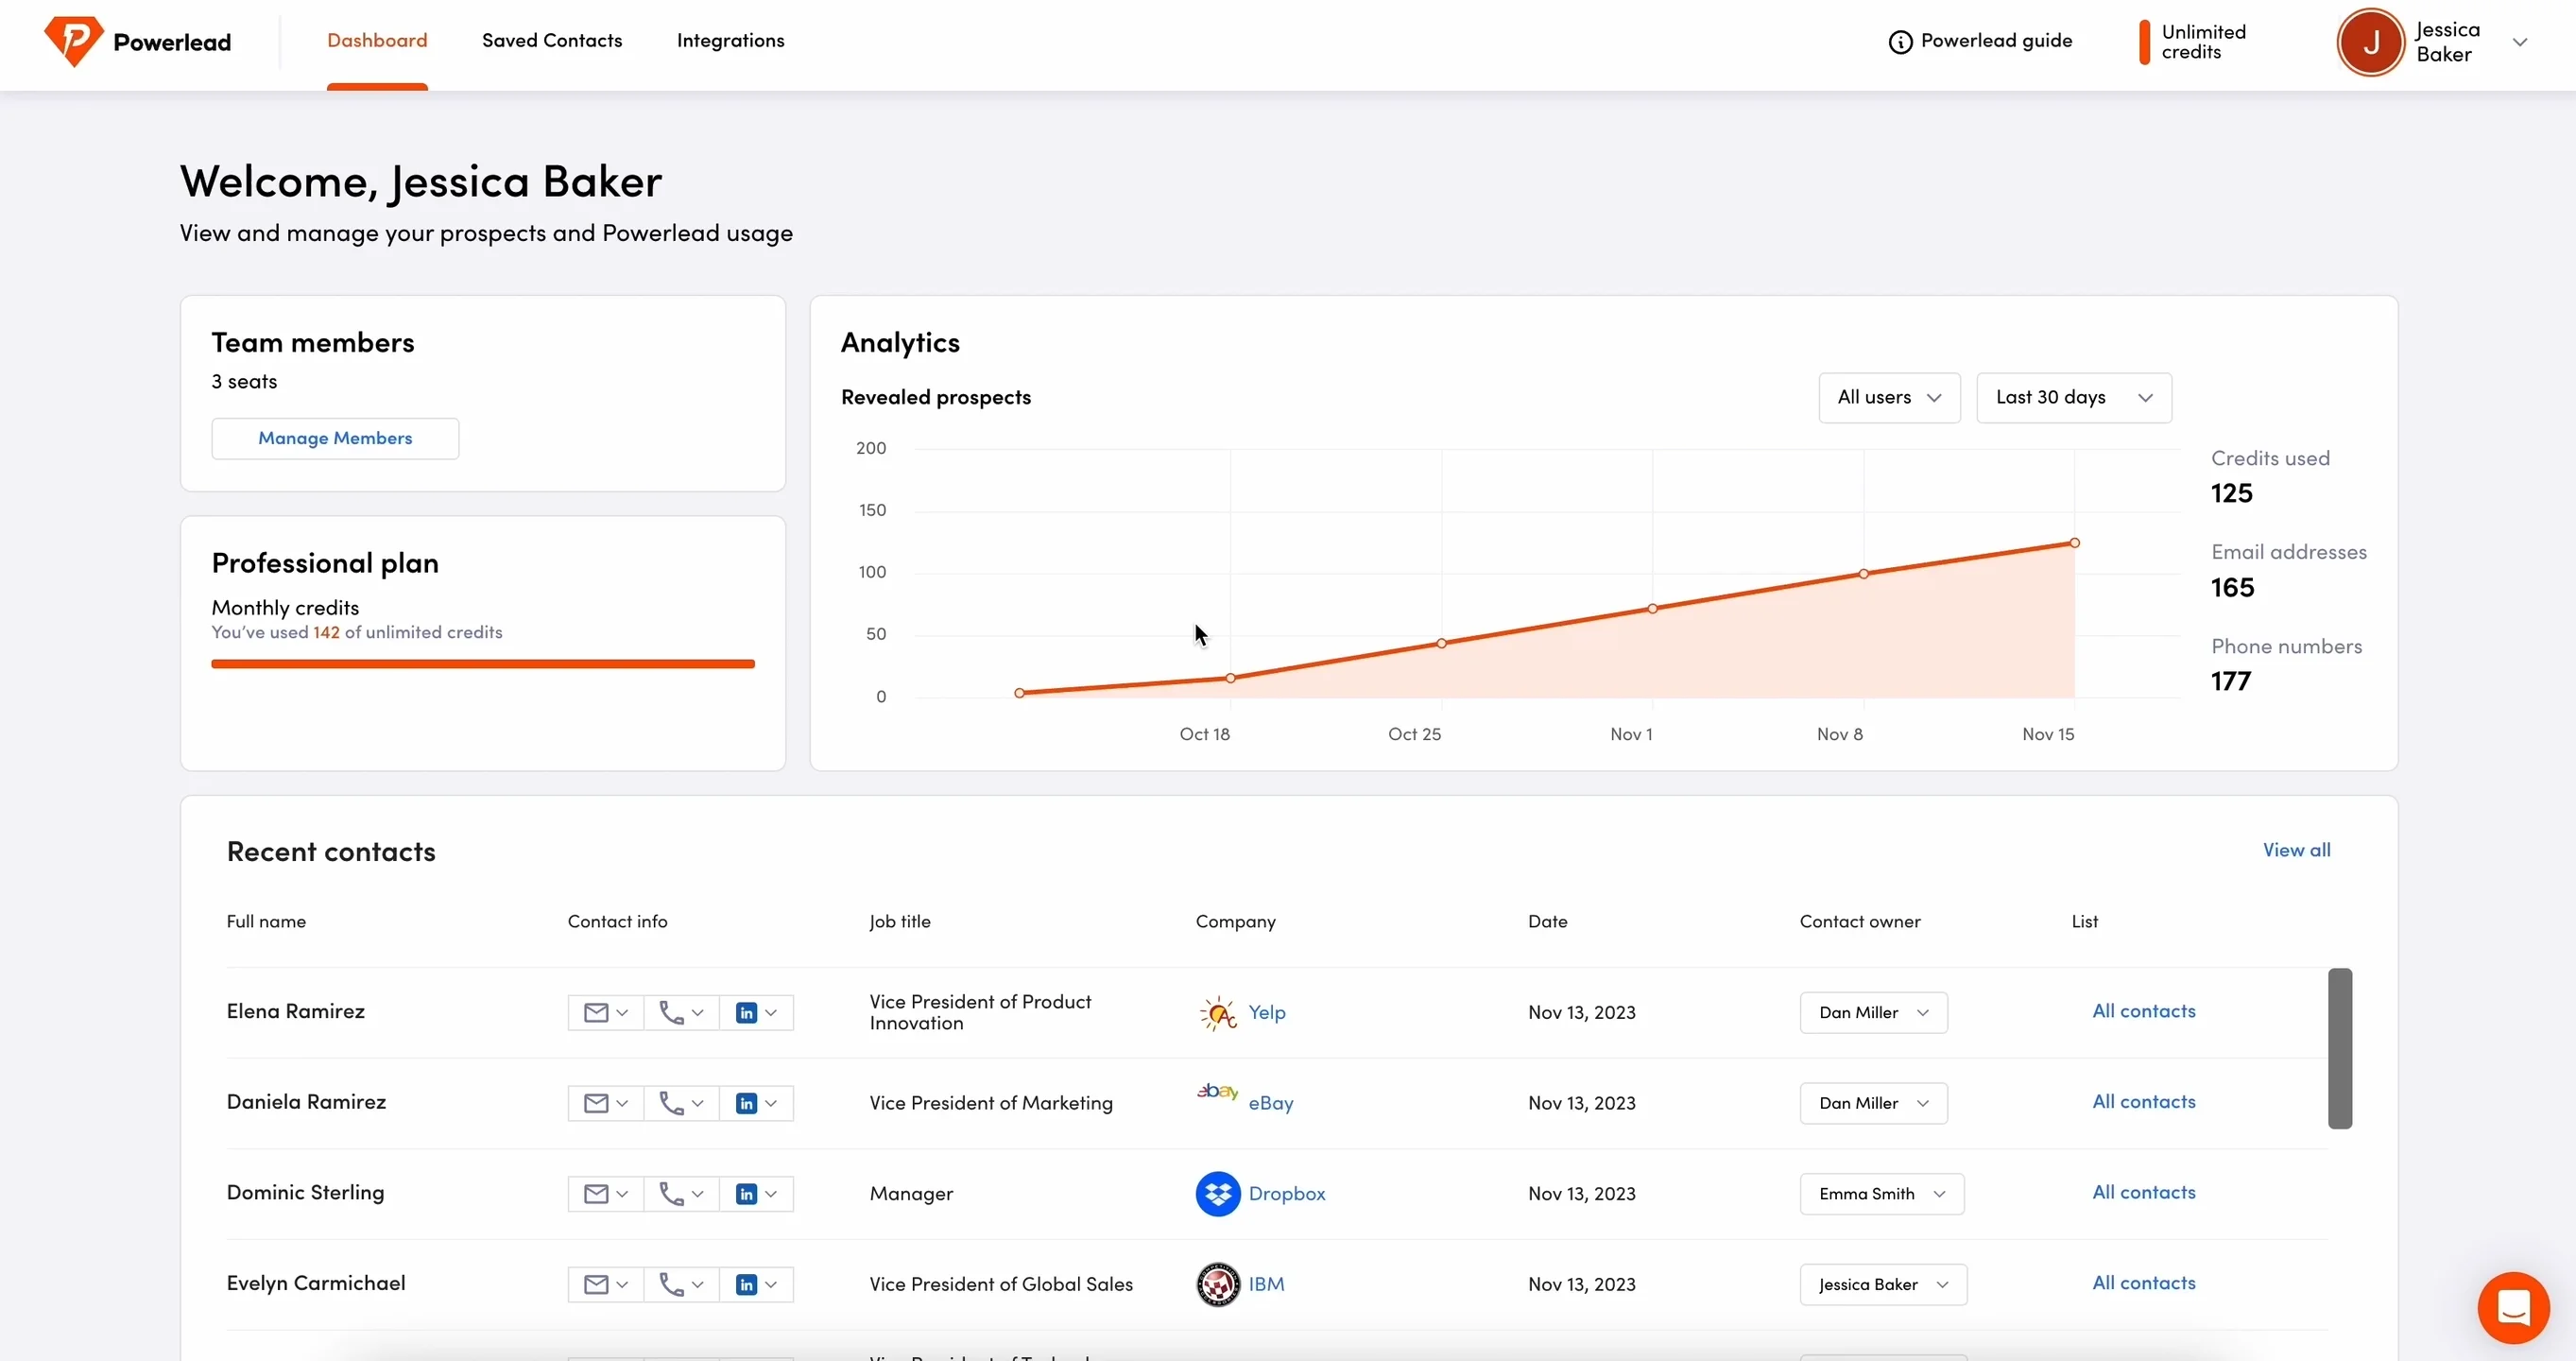Viewport: 2576px width, 1361px height.
Task: Click View all recent contacts link
Action: 2296,850
